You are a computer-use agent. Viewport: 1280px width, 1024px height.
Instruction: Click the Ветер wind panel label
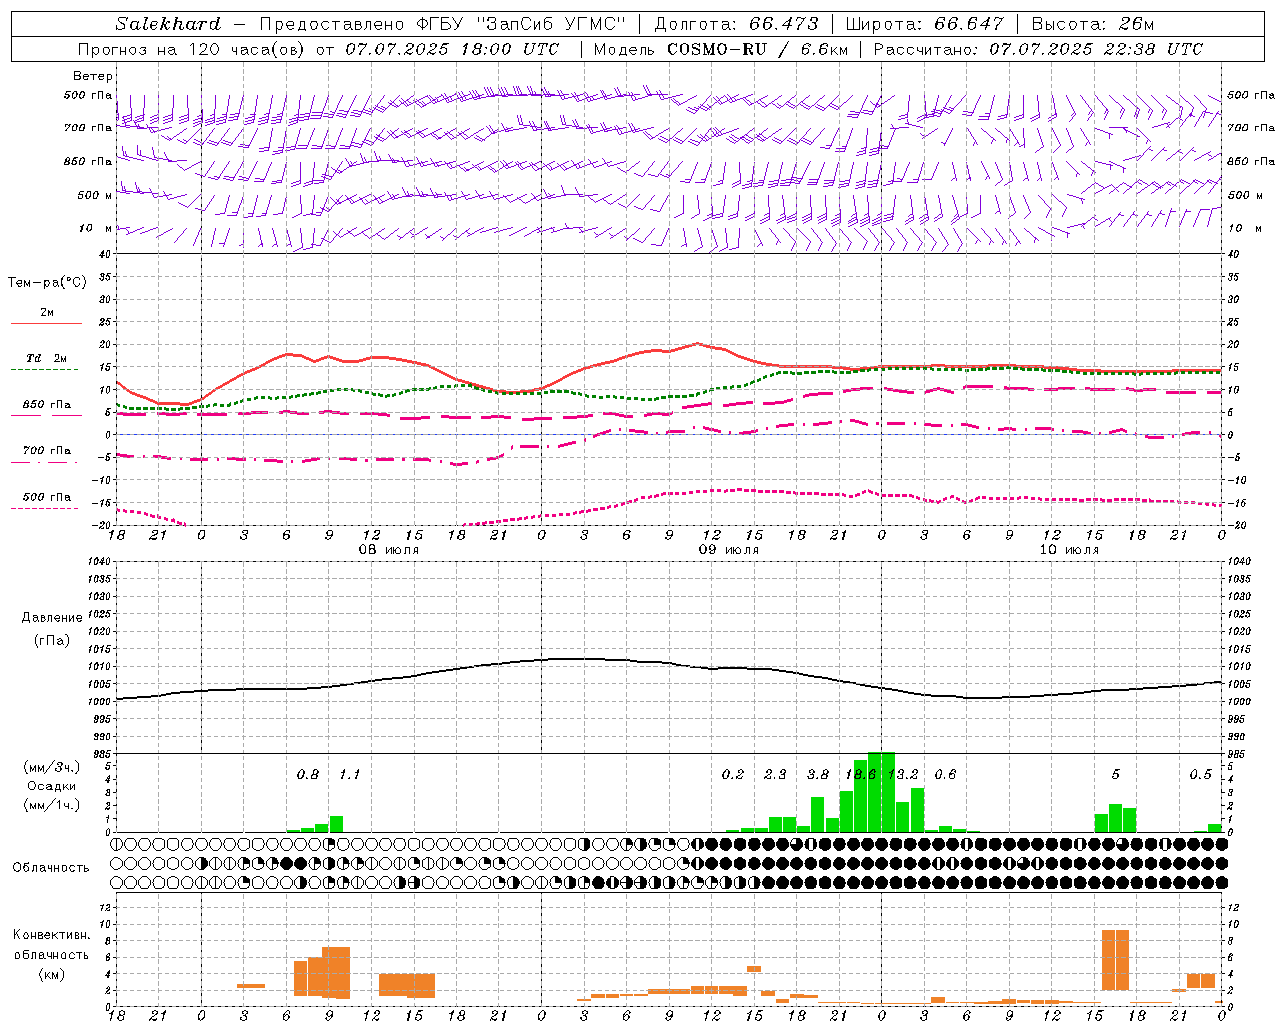click(93, 76)
